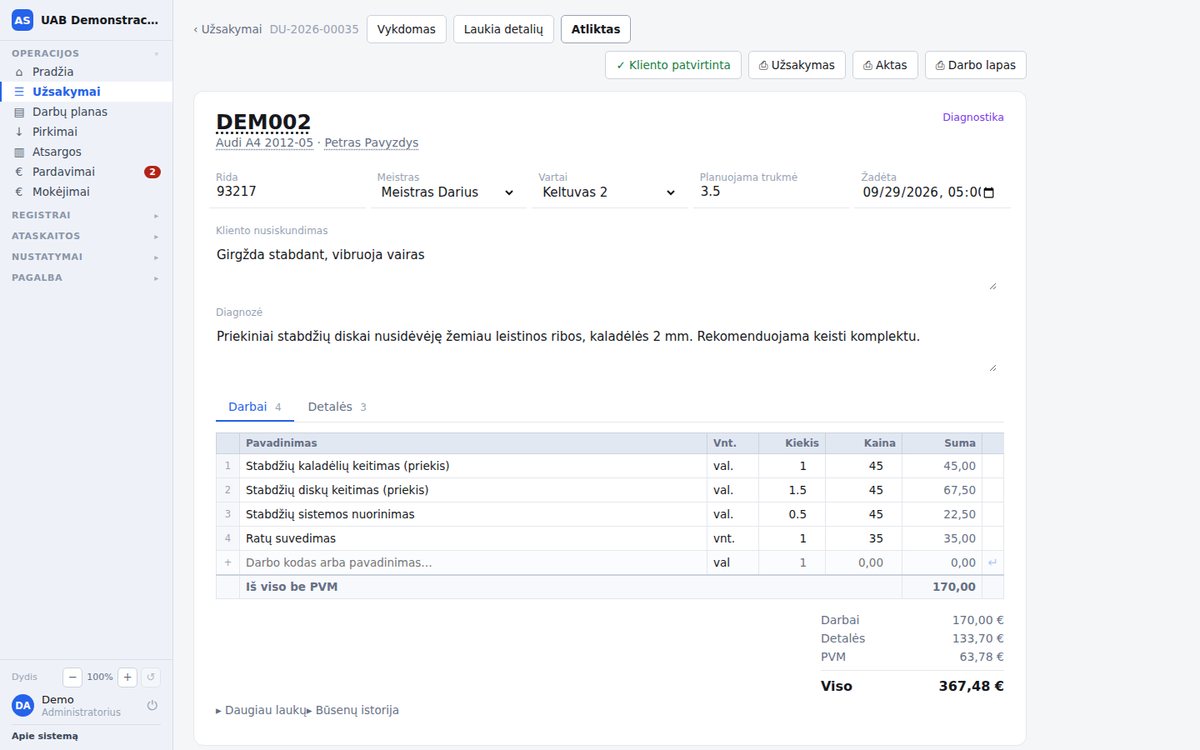1200x750 pixels.
Task: Open the Audi A4 2012-05 vehicle link
Action: pyautogui.click(x=264, y=143)
